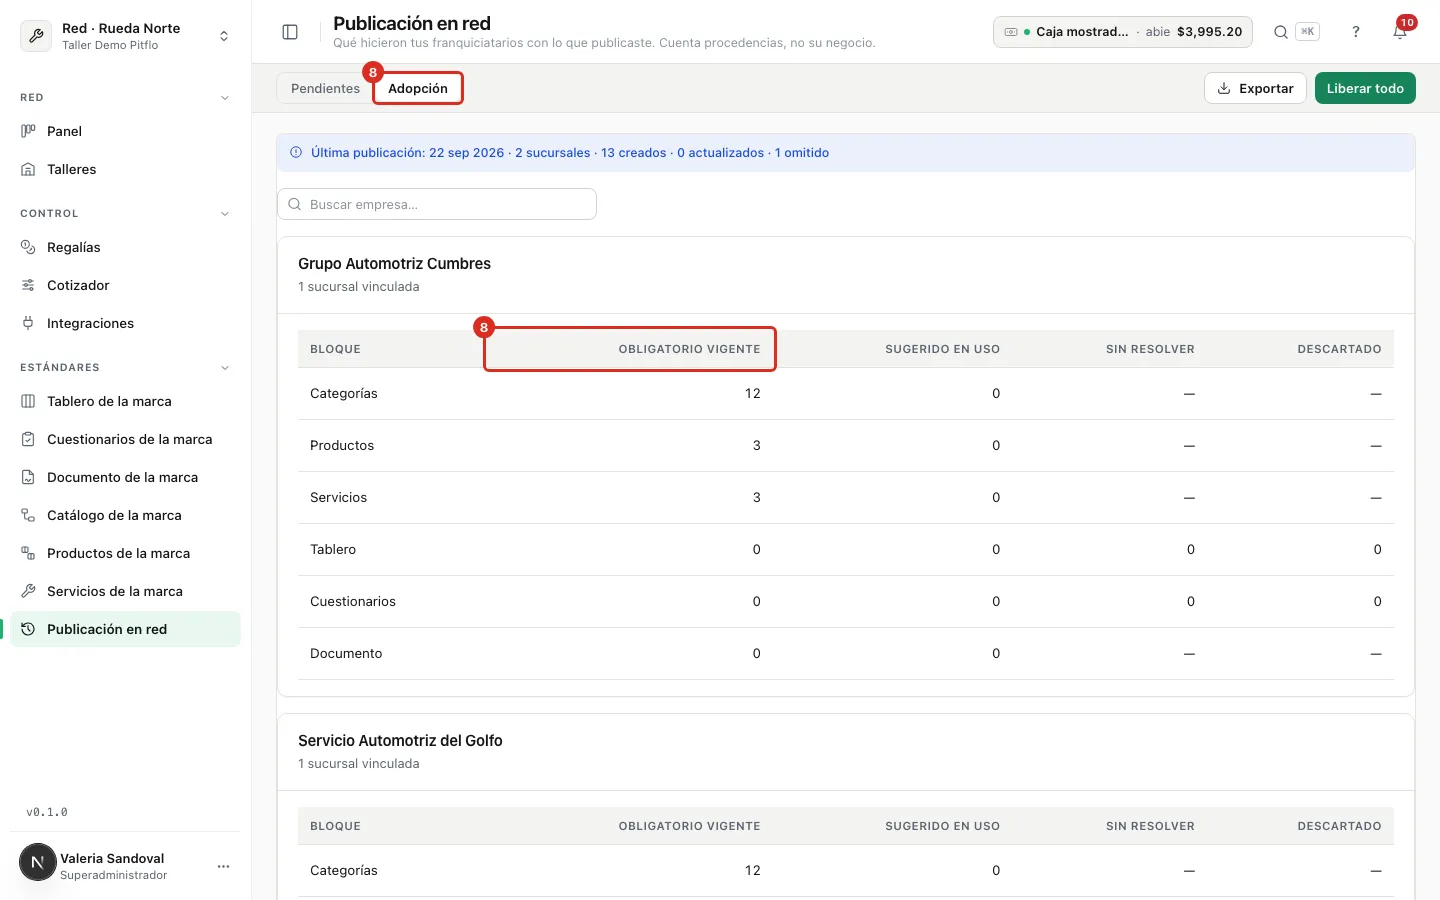Toggle the sidebar panel icon
The width and height of the screenshot is (1440, 900).
[290, 32]
